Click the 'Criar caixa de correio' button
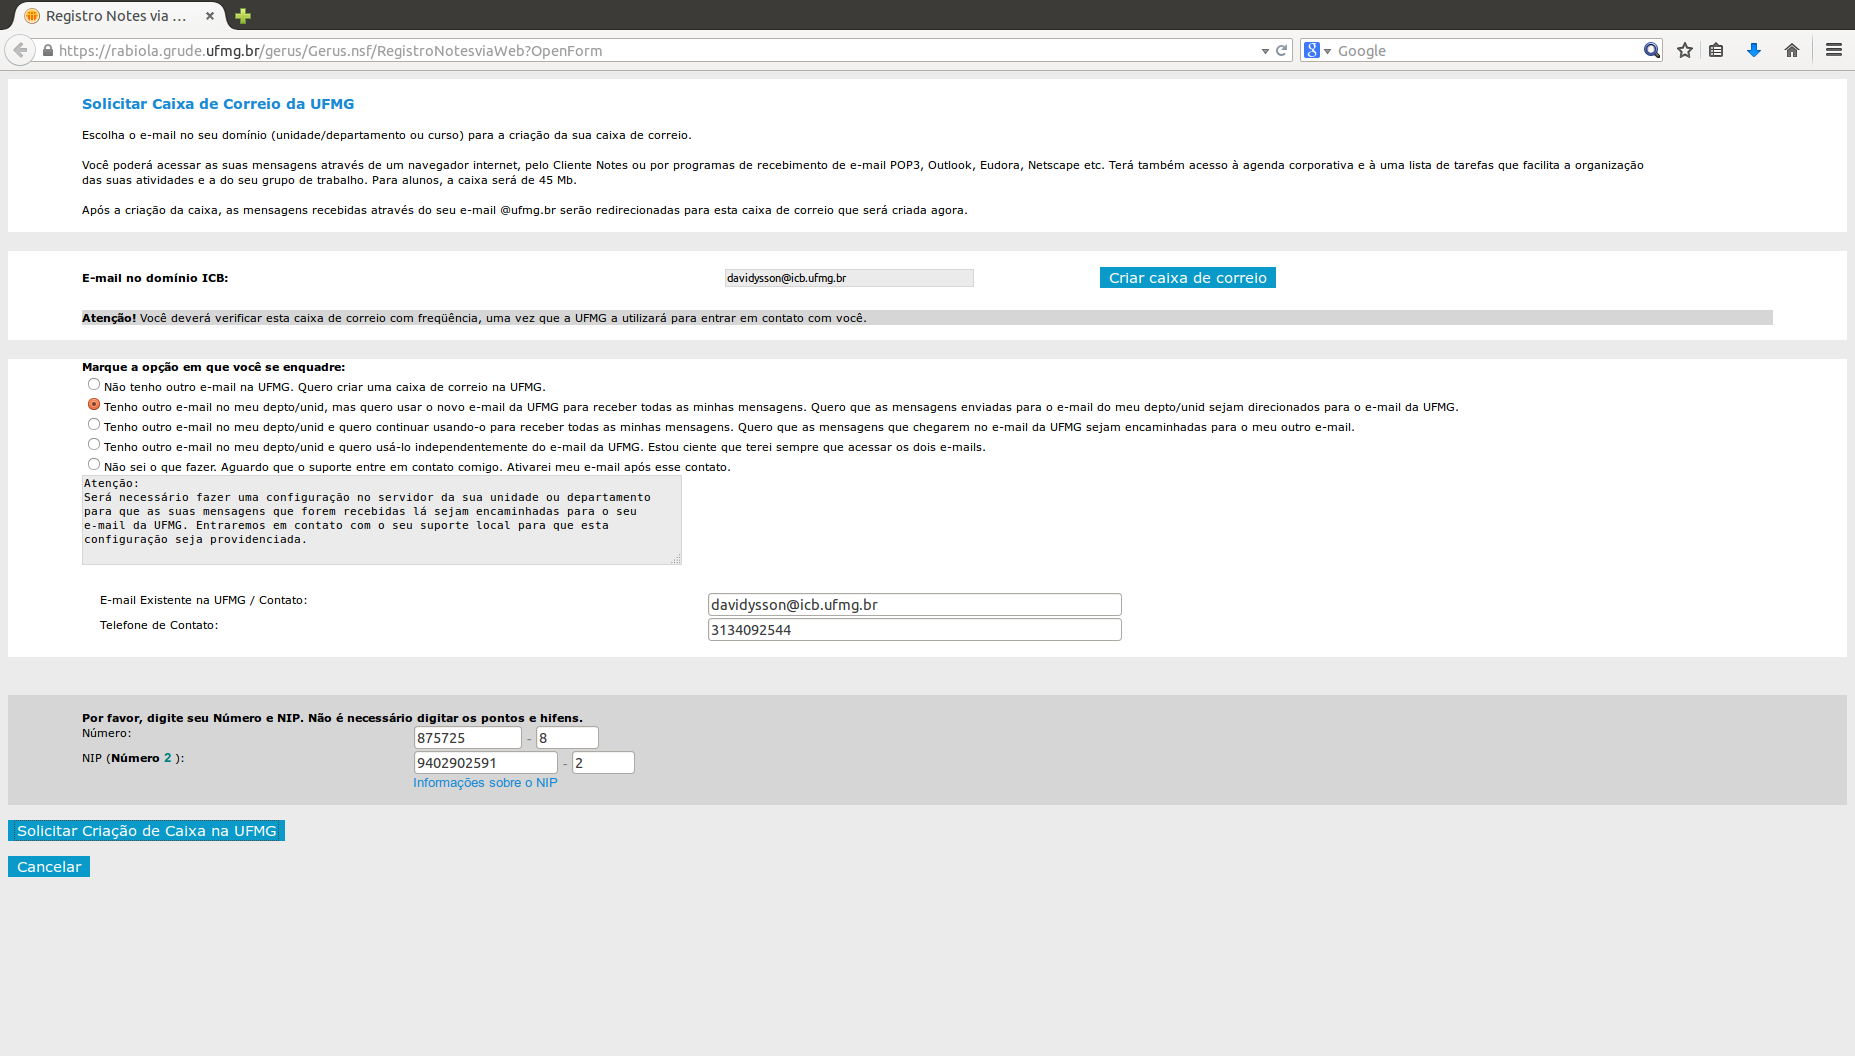The image size is (1855, 1056). coord(1187,278)
